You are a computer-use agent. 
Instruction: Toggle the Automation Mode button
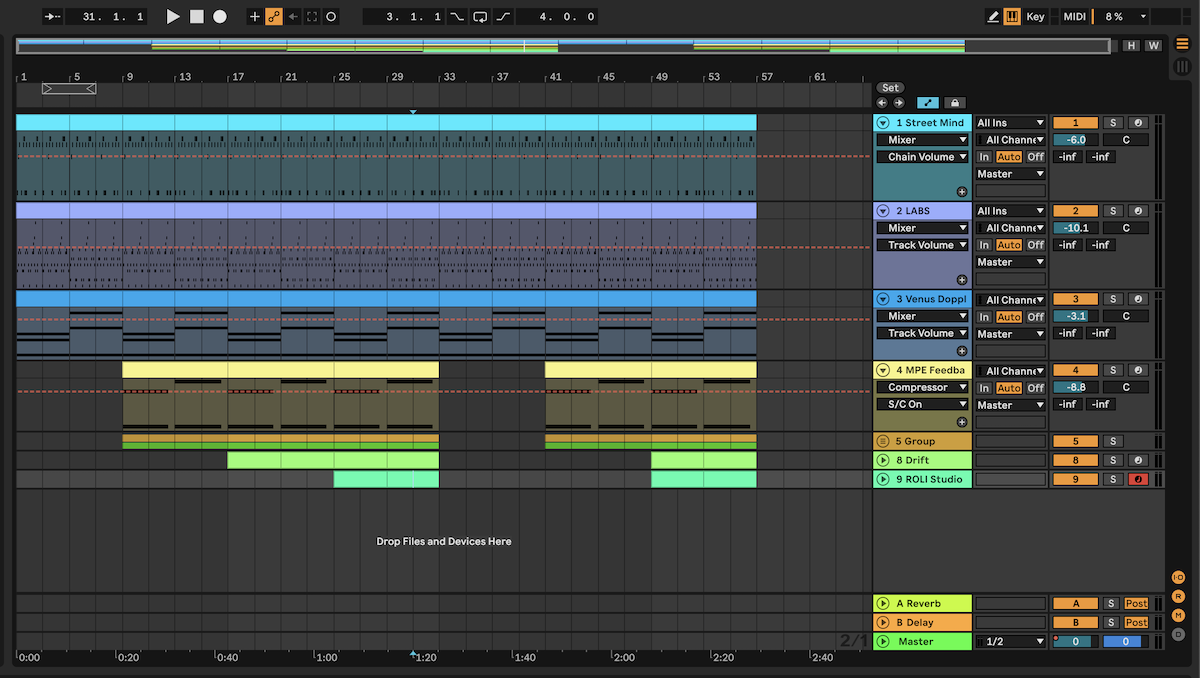click(928, 103)
